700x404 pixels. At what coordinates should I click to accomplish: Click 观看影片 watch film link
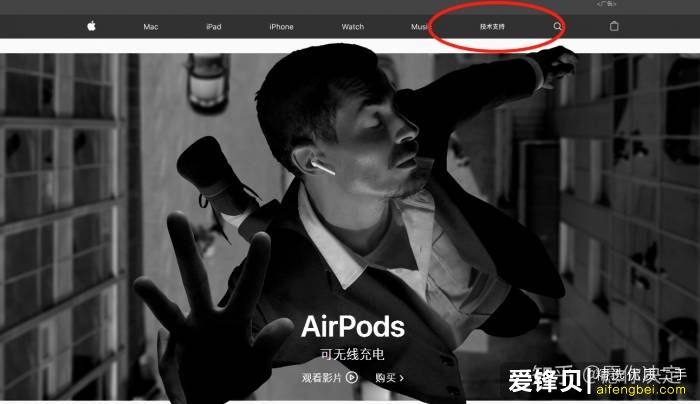pos(321,378)
